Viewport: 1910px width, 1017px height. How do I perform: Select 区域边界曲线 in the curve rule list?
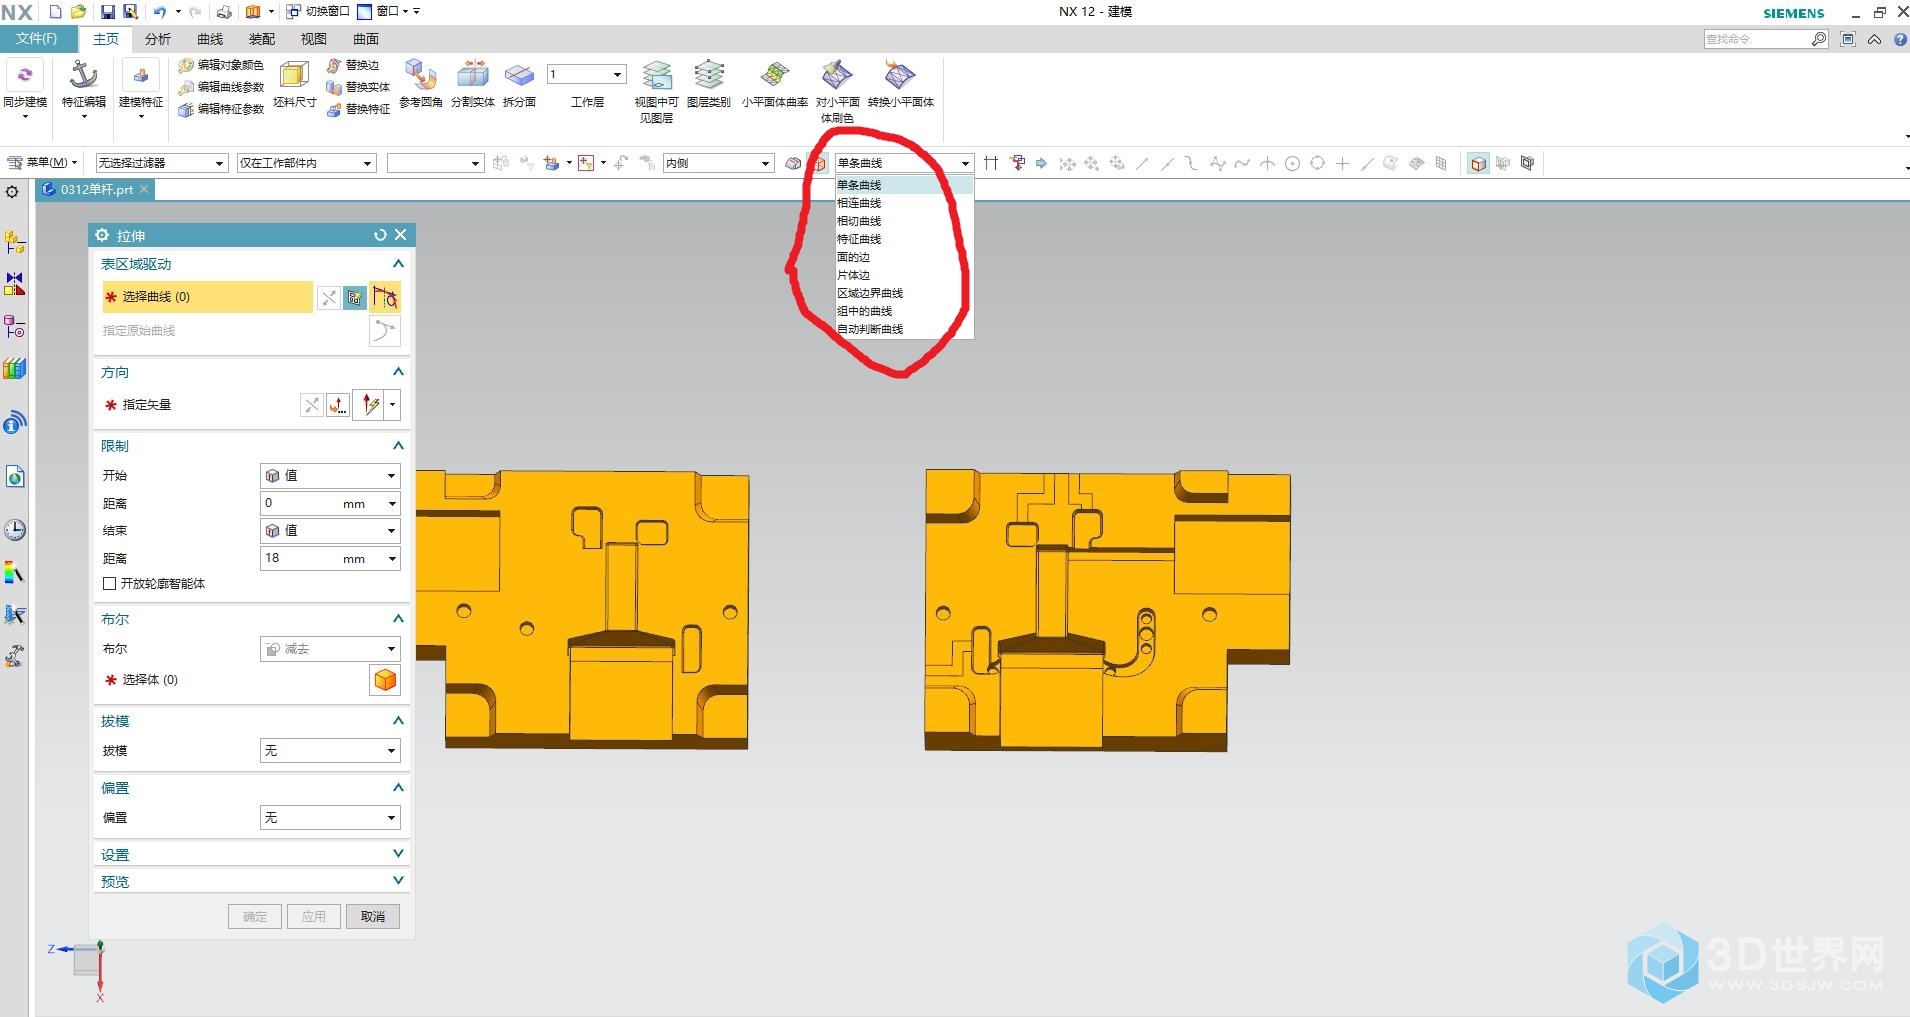pyautogui.click(x=904, y=293)
